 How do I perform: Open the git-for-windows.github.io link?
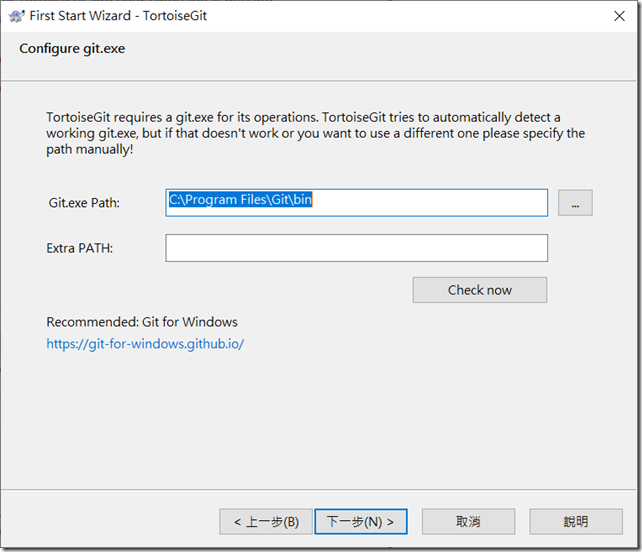coord(145,344)
